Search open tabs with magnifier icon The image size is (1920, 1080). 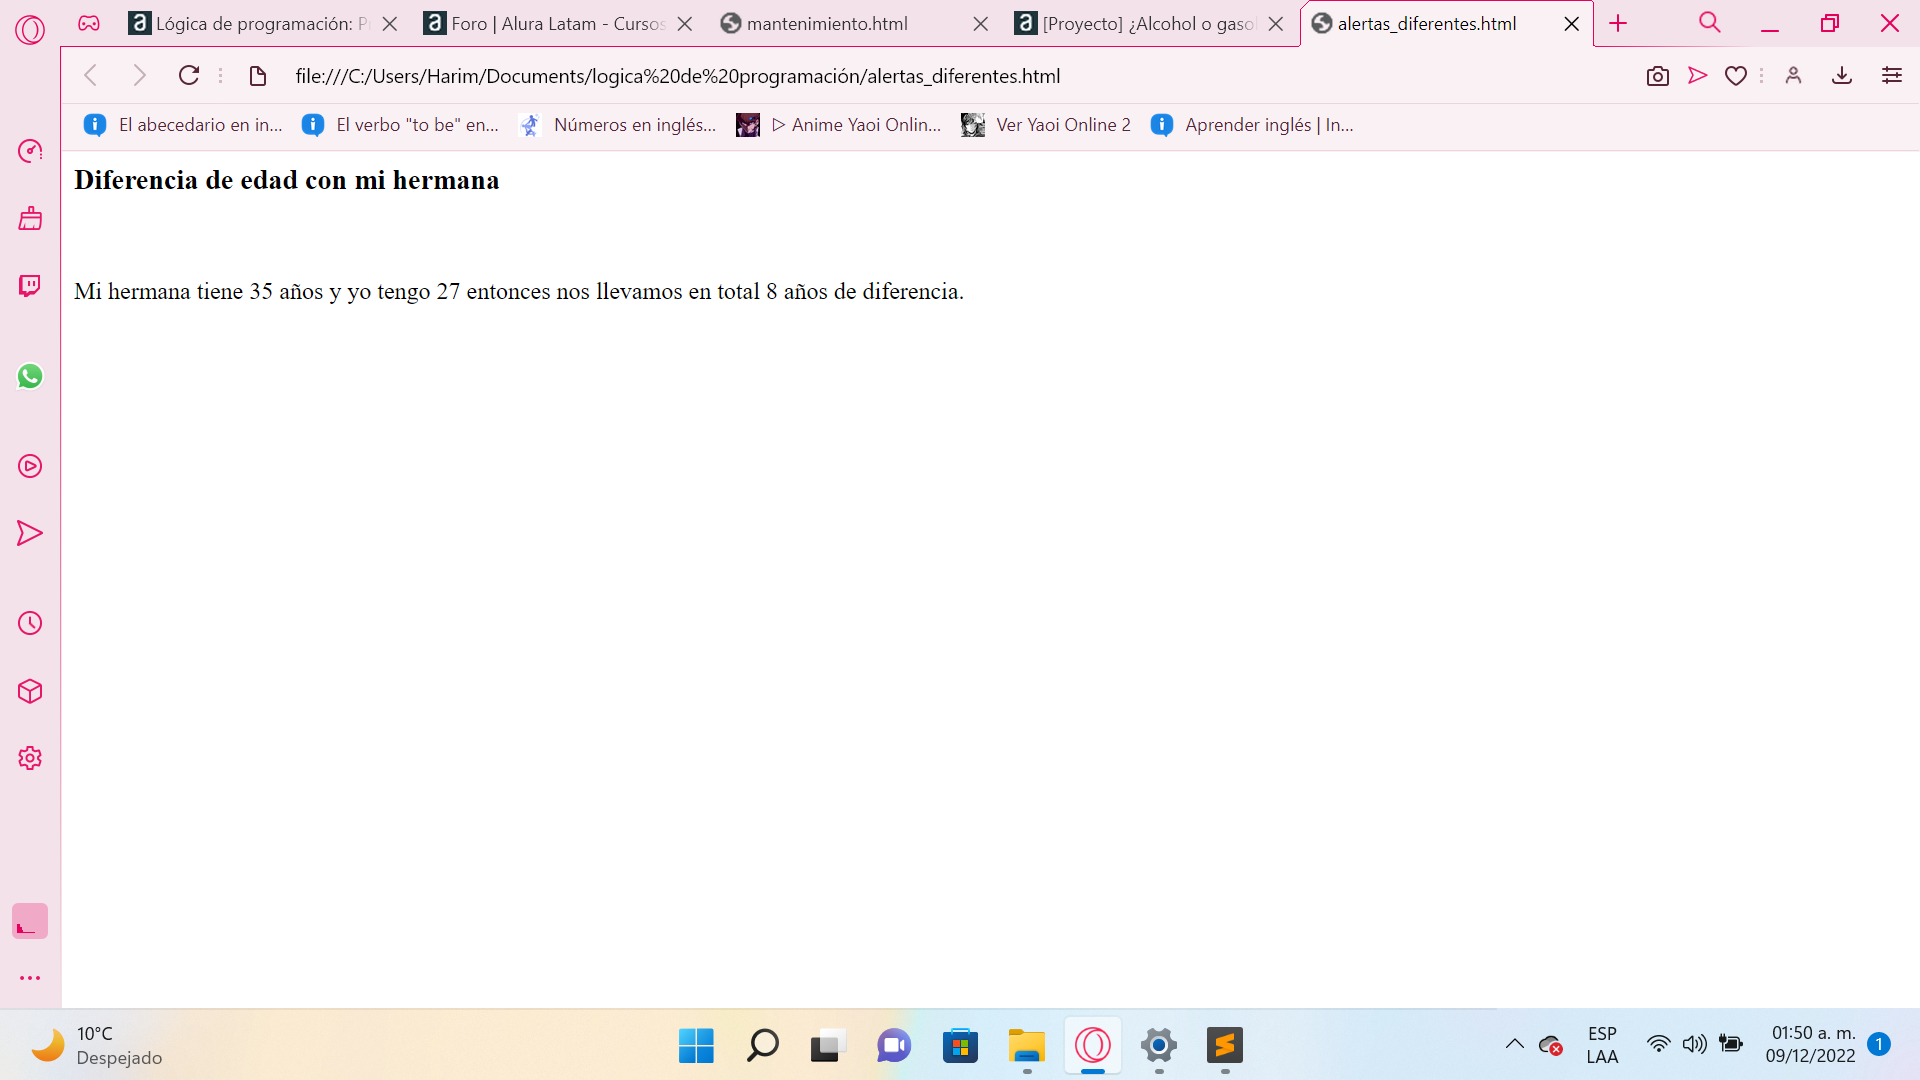pos(1710,23)
